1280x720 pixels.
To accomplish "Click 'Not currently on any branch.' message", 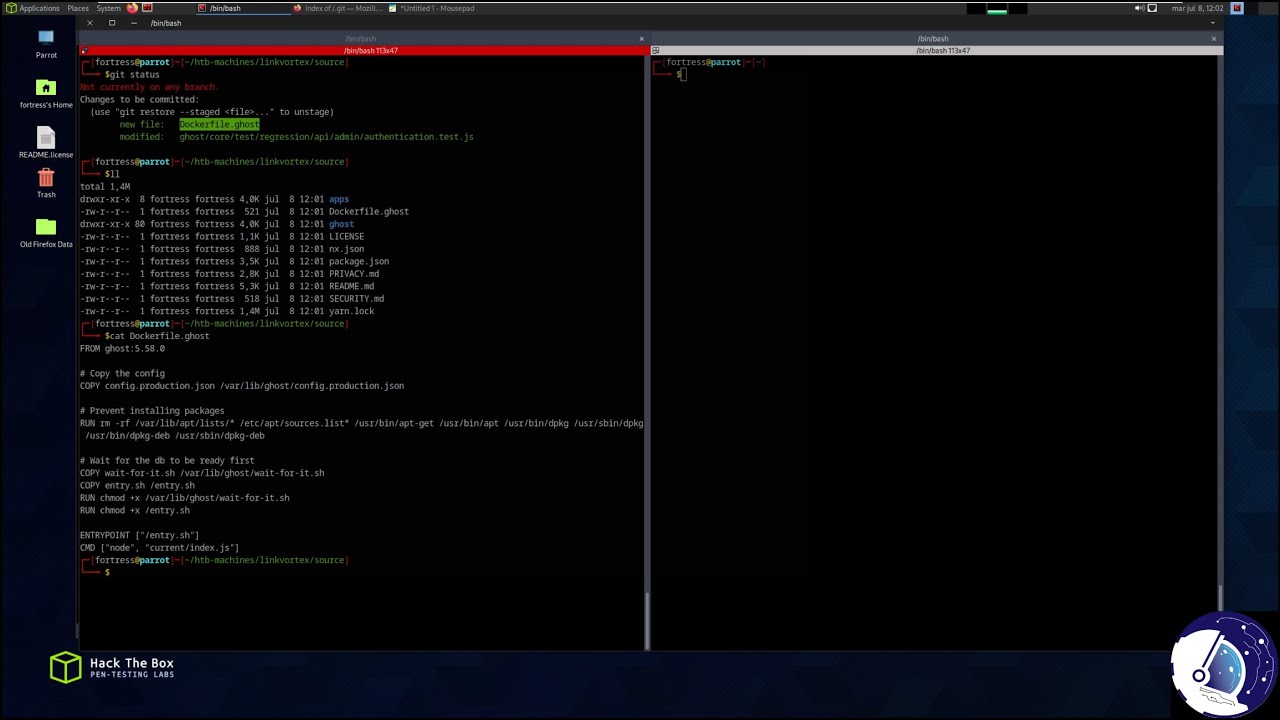I will point(149,87).
